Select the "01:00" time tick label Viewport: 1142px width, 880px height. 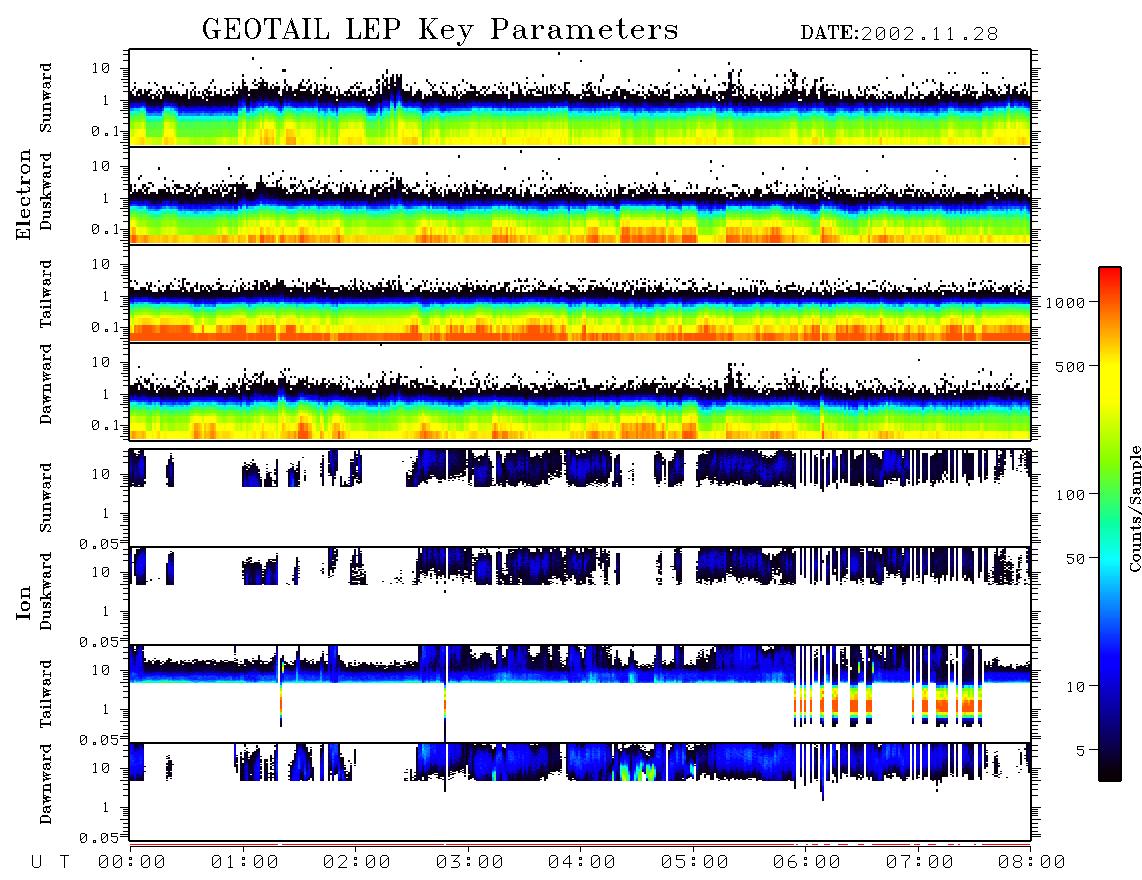coord(245,863)
